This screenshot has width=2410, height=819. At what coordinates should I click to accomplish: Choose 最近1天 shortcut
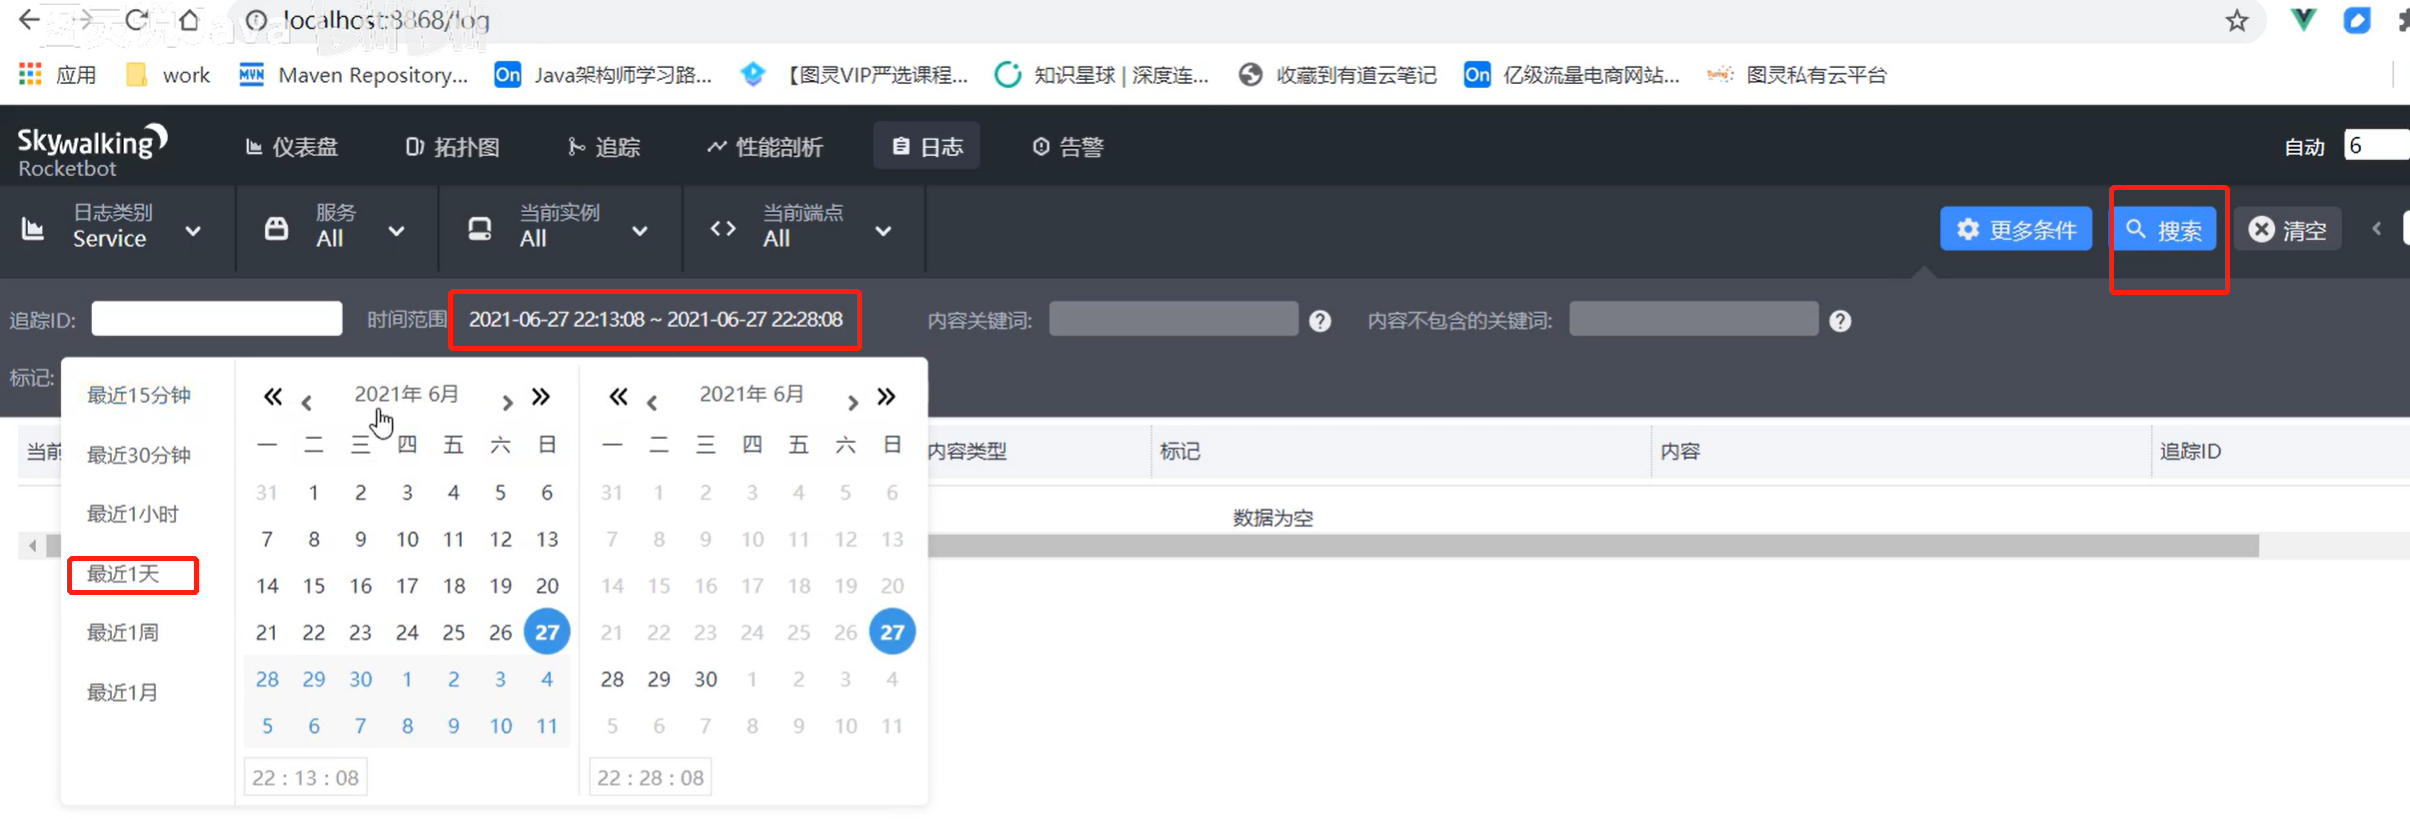(123, 574)
